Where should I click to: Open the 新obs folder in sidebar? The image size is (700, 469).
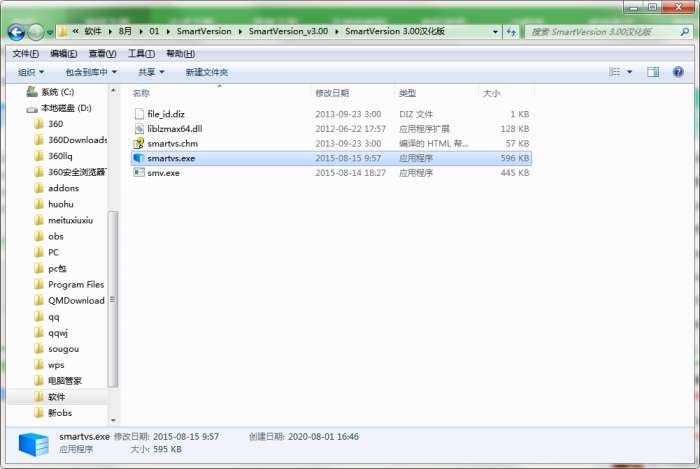click(x=60, y=413)
